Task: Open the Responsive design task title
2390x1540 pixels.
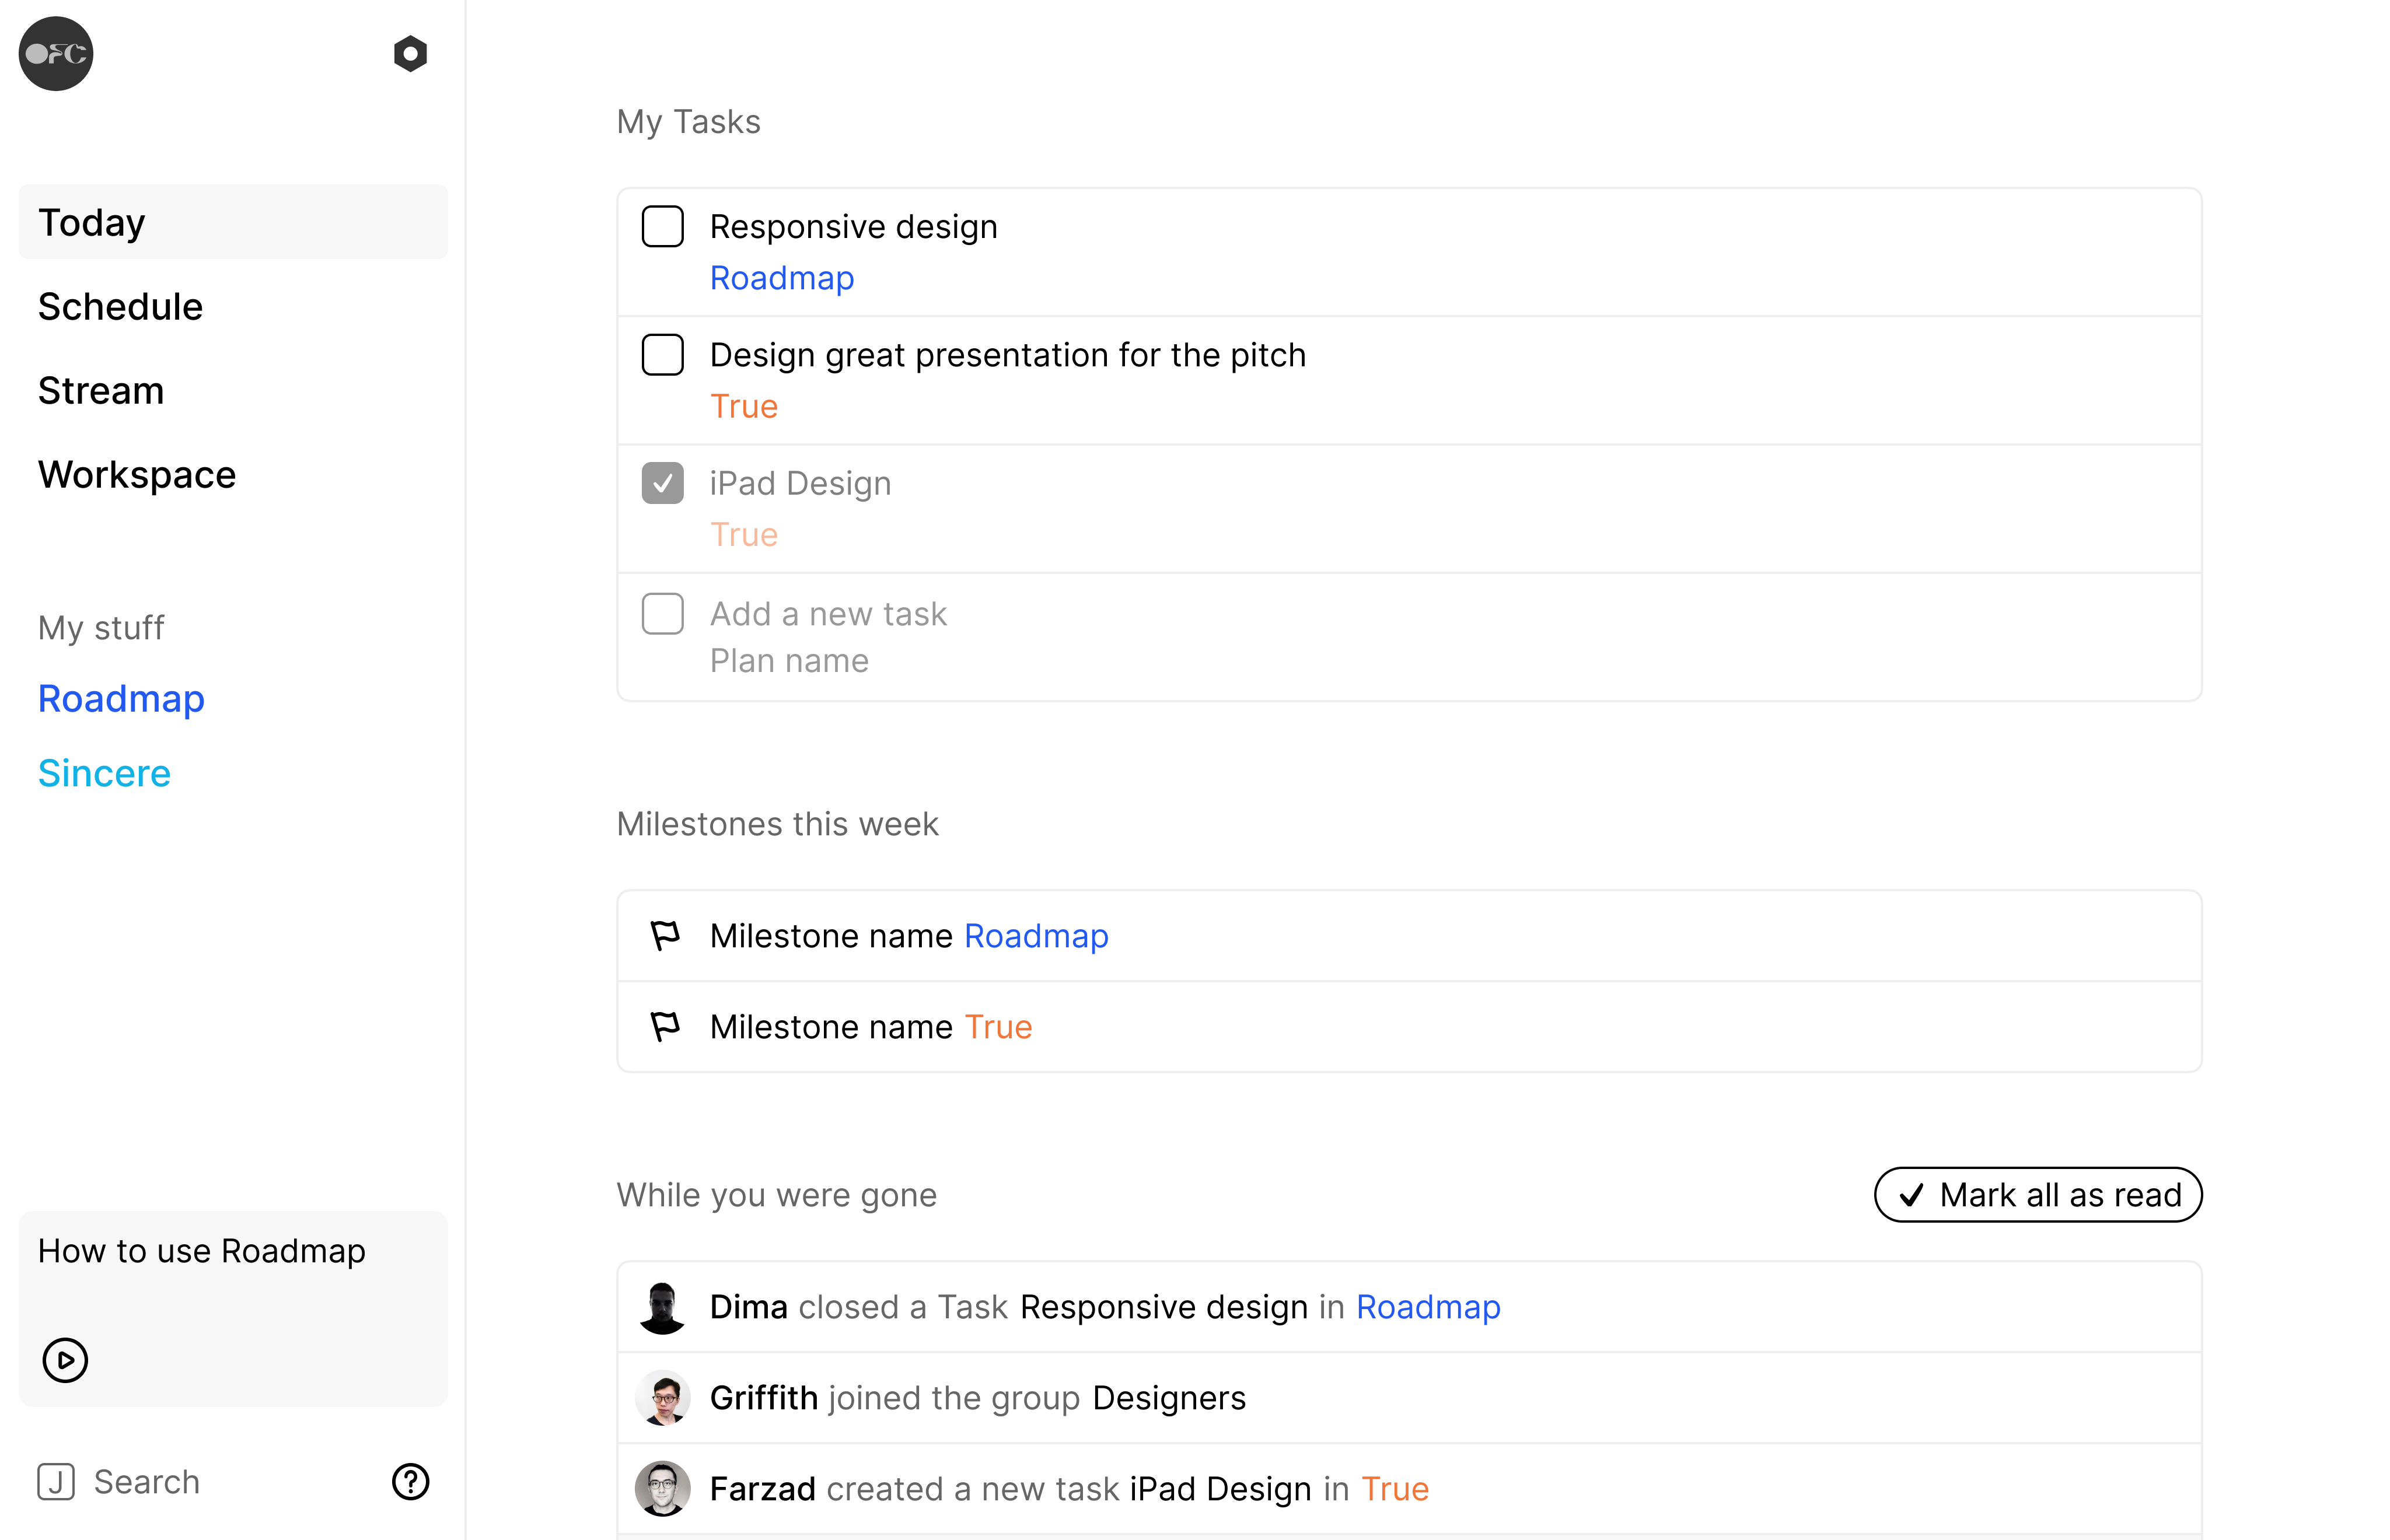Action: (853, 227)
